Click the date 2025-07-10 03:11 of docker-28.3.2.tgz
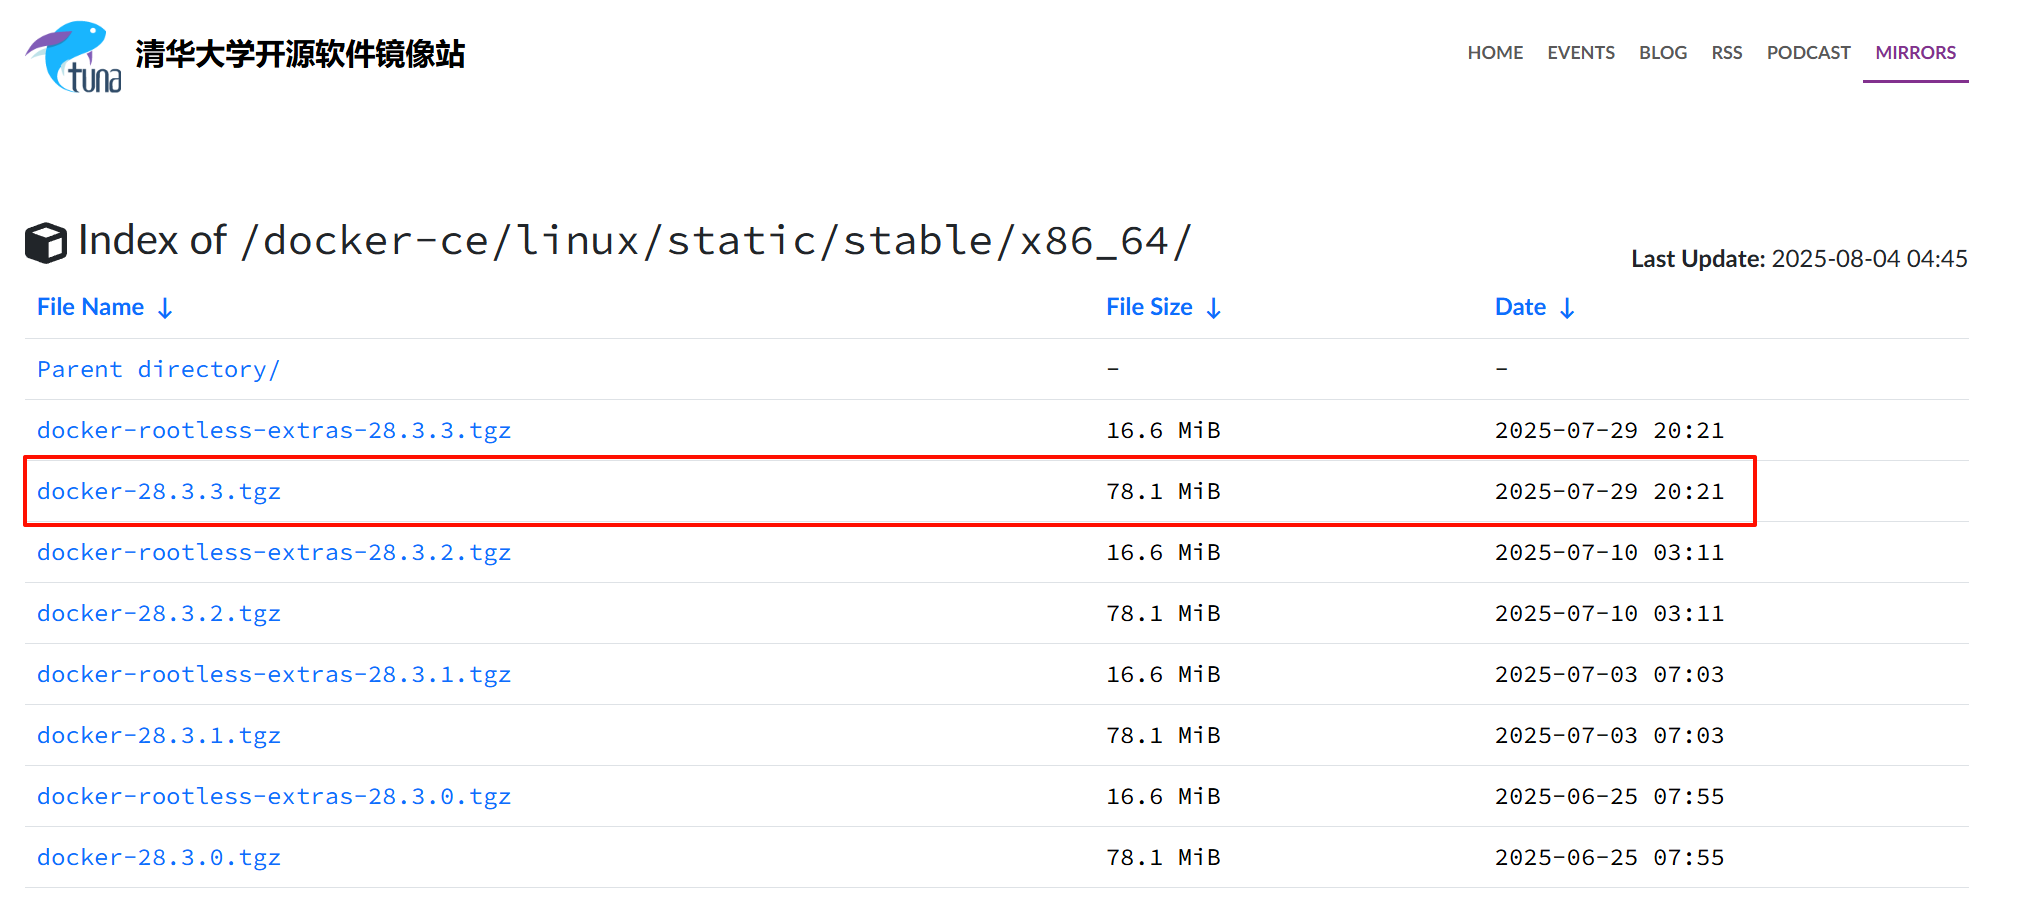The width and height of the screenshot is (2033, 901). click(x=1609, y=614)
